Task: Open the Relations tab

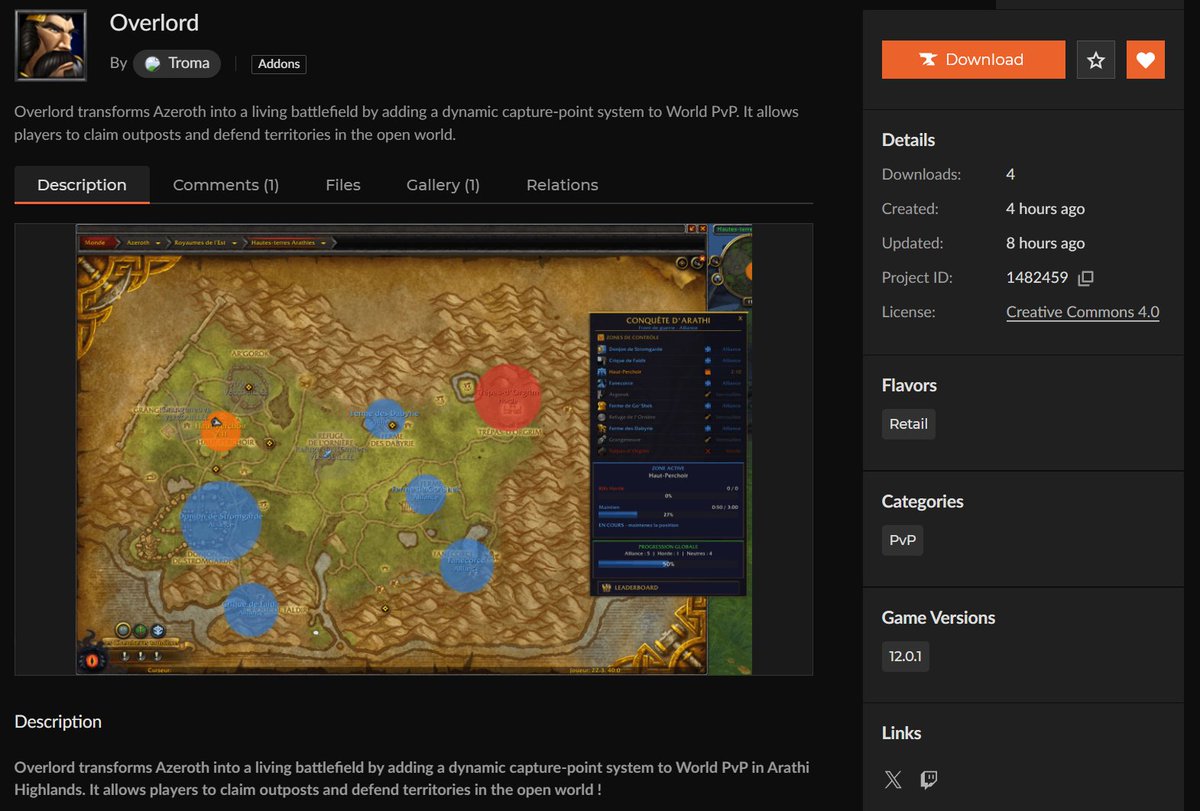Action: [x=562, y=185]
